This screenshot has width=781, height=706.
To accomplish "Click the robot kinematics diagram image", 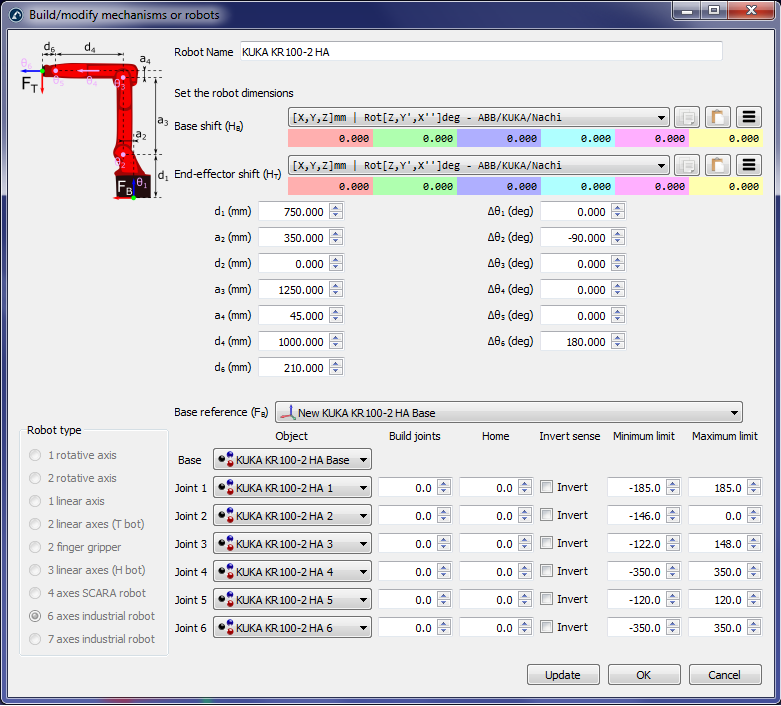I will pyautogui.click(x=86, y=120).
